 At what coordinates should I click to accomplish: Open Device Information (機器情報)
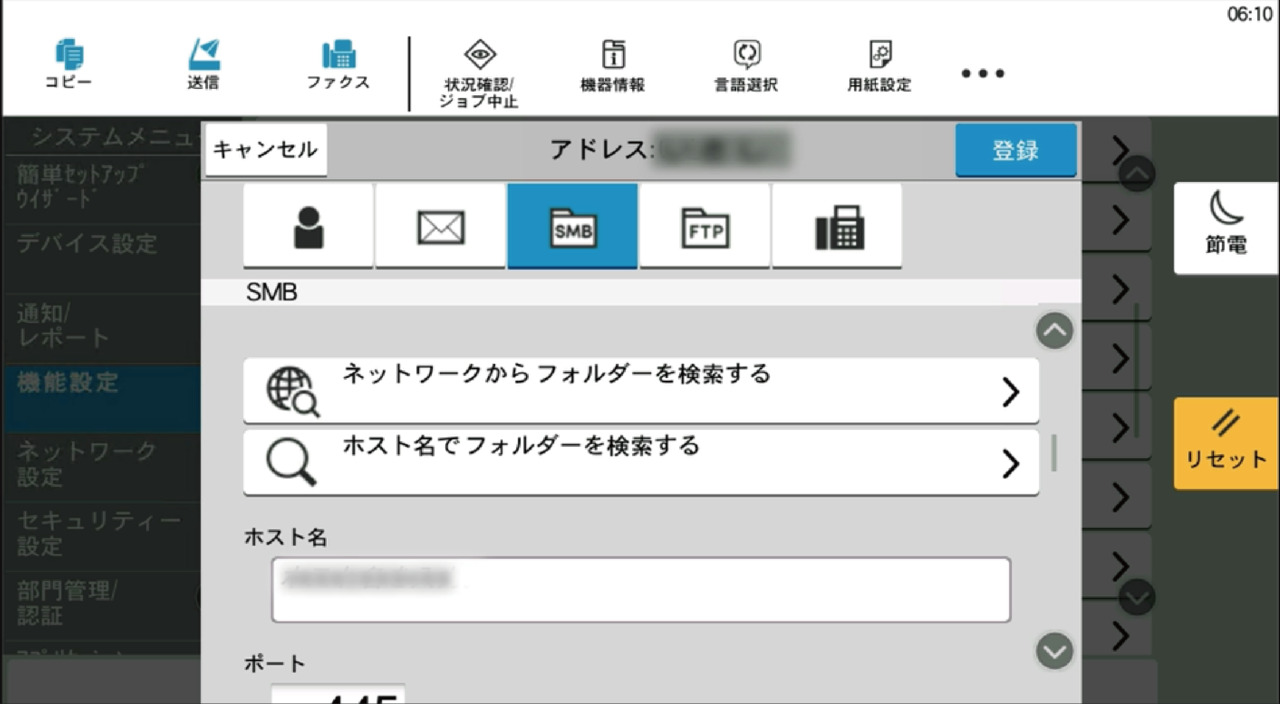point(613,68)
